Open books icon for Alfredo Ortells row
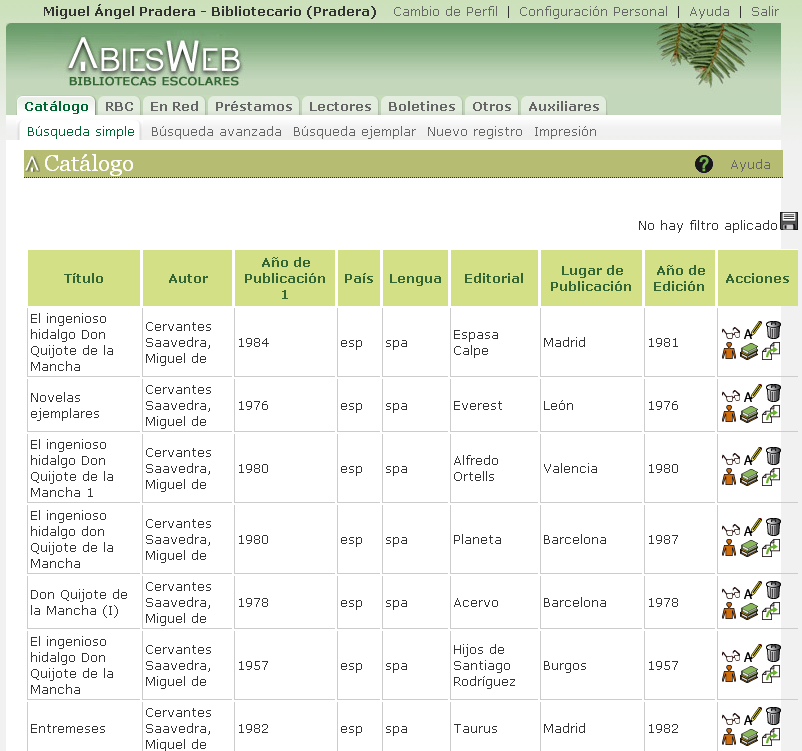The image size is (802, 751). pyautogui.click(x=749, y=477)
